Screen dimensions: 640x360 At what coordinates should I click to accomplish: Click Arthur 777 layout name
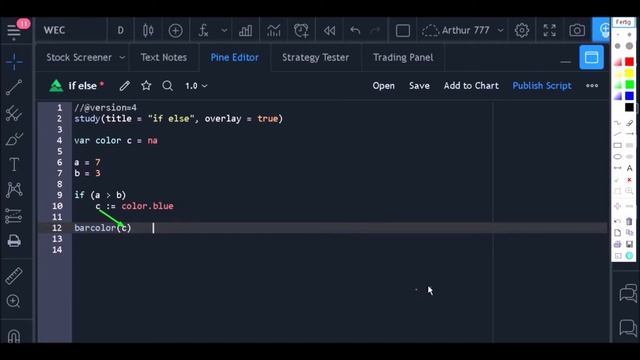click(465, 31)
